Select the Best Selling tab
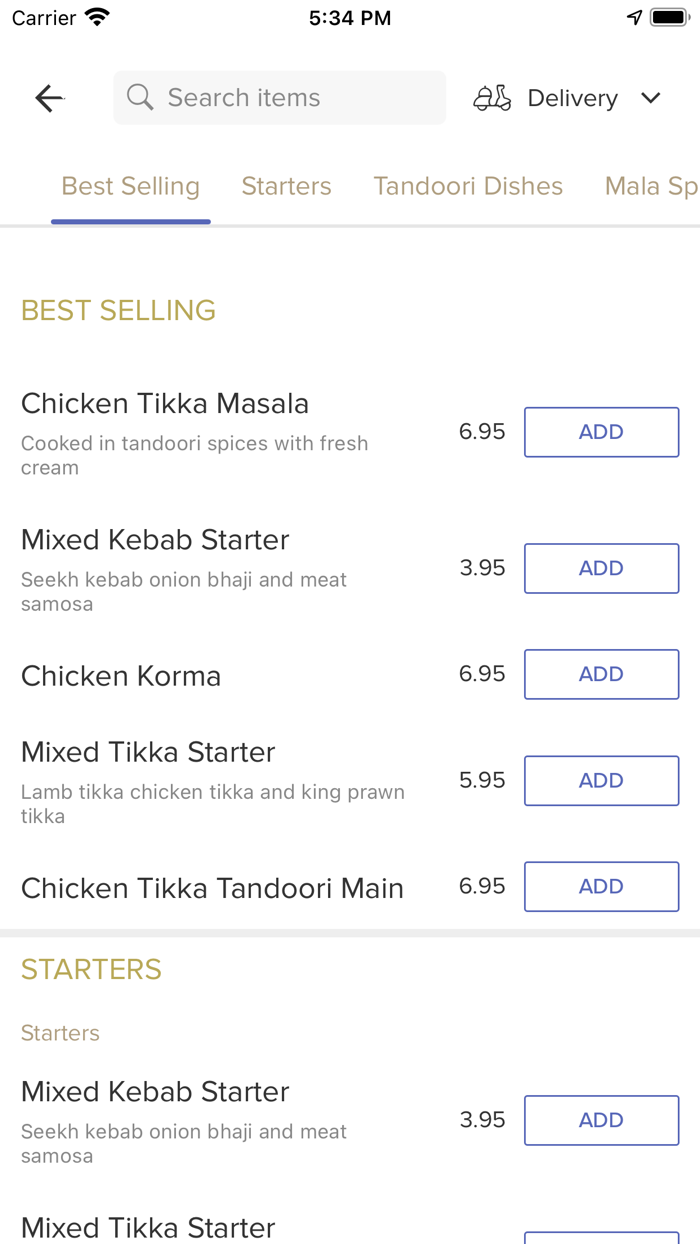Viewport: 700px width, 1244px height. pos(130,186)
